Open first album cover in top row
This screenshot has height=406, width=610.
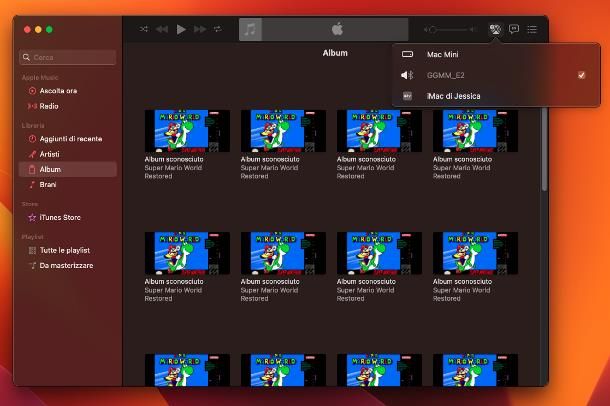click(187, 131)
